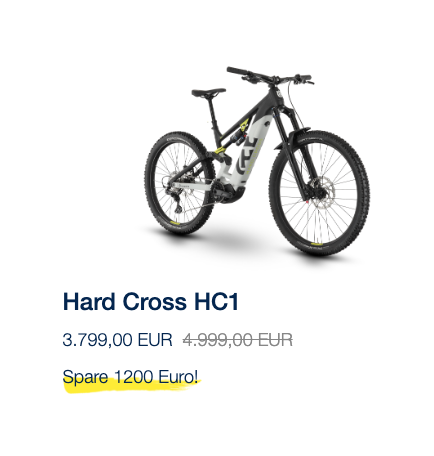Select the current price 3.799,00 EUR

118,340
